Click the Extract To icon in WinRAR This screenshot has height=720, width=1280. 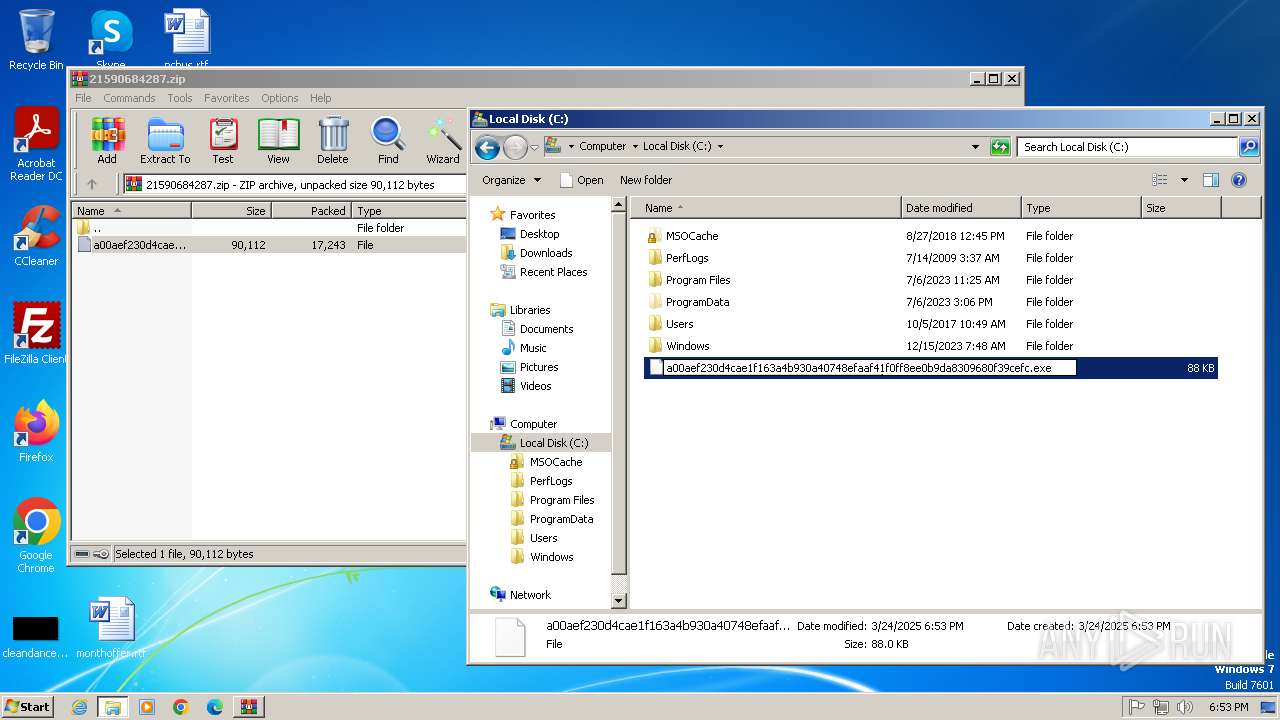click(x=165, y=141)
